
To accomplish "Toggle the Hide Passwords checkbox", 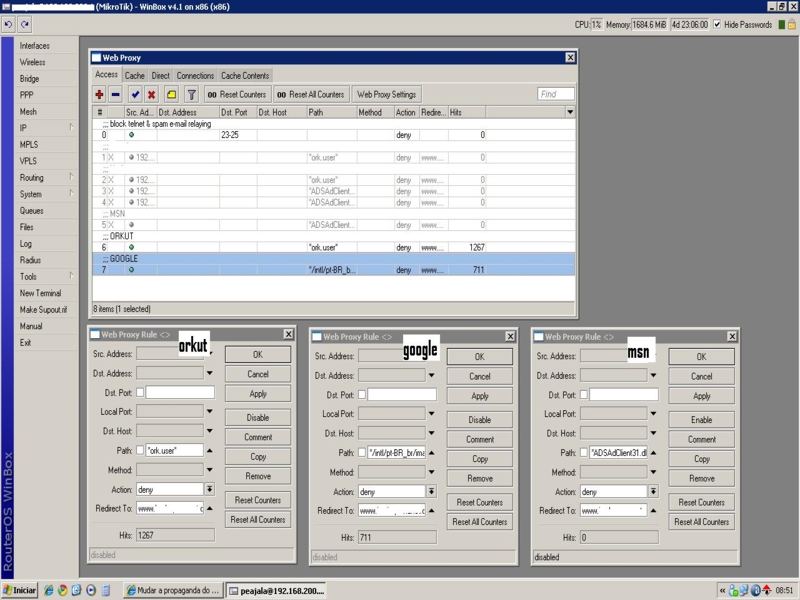I will pos(717,24).
